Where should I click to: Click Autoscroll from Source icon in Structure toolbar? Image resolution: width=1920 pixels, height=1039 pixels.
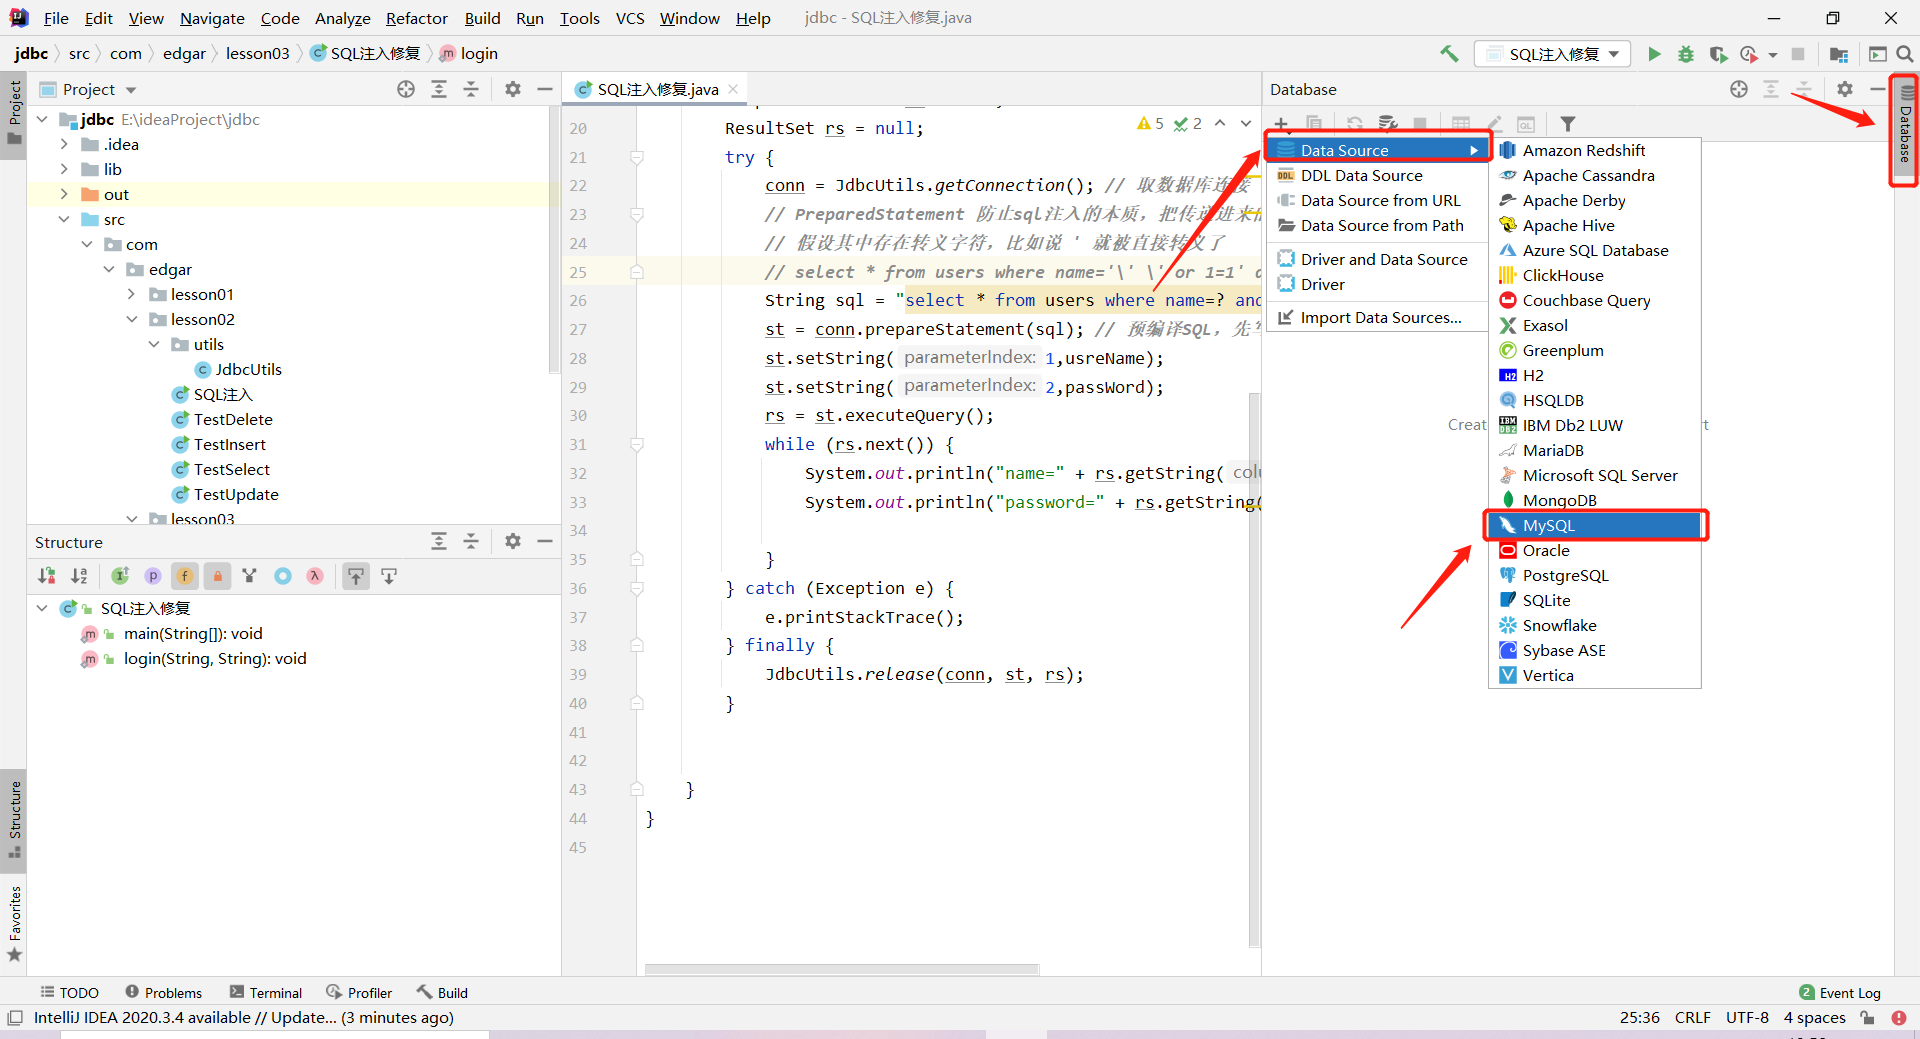pos(389,576)
